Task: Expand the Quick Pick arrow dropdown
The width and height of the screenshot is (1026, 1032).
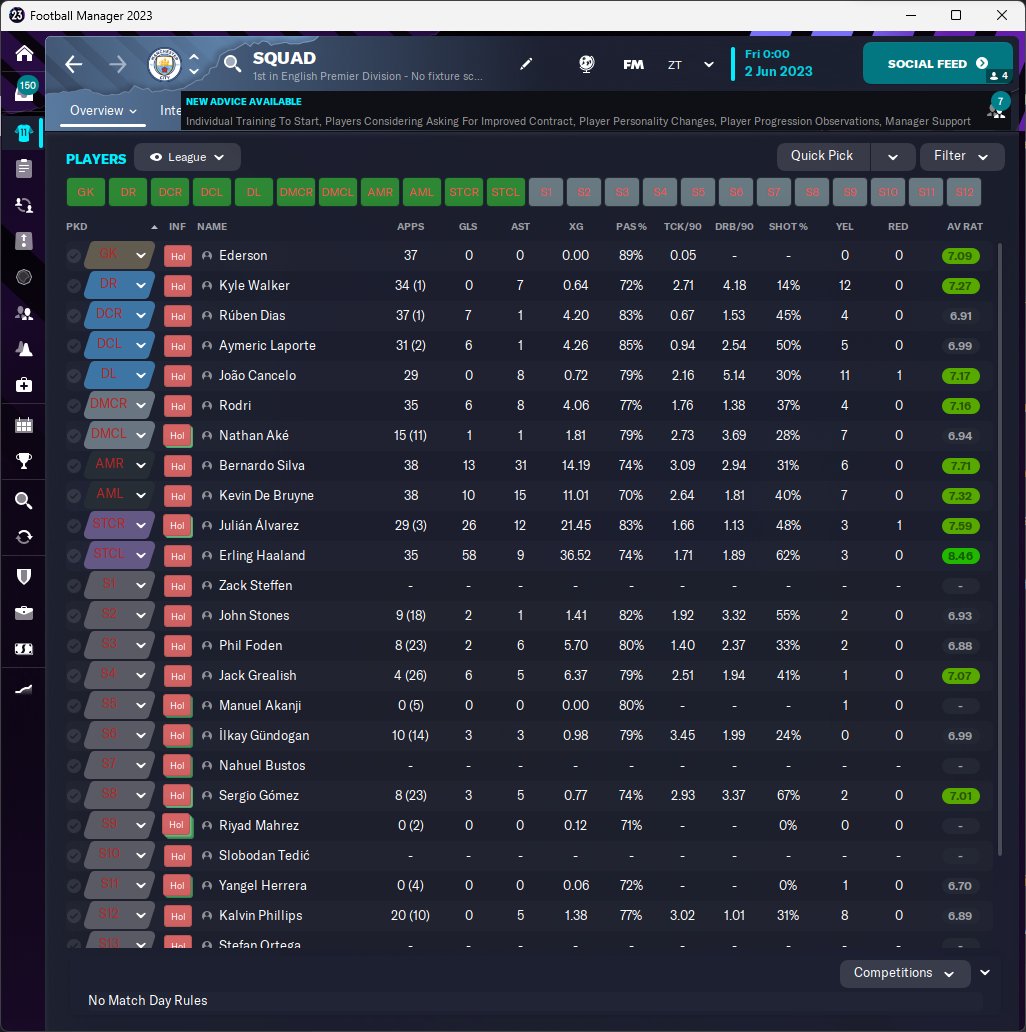Action: (892, 157)
